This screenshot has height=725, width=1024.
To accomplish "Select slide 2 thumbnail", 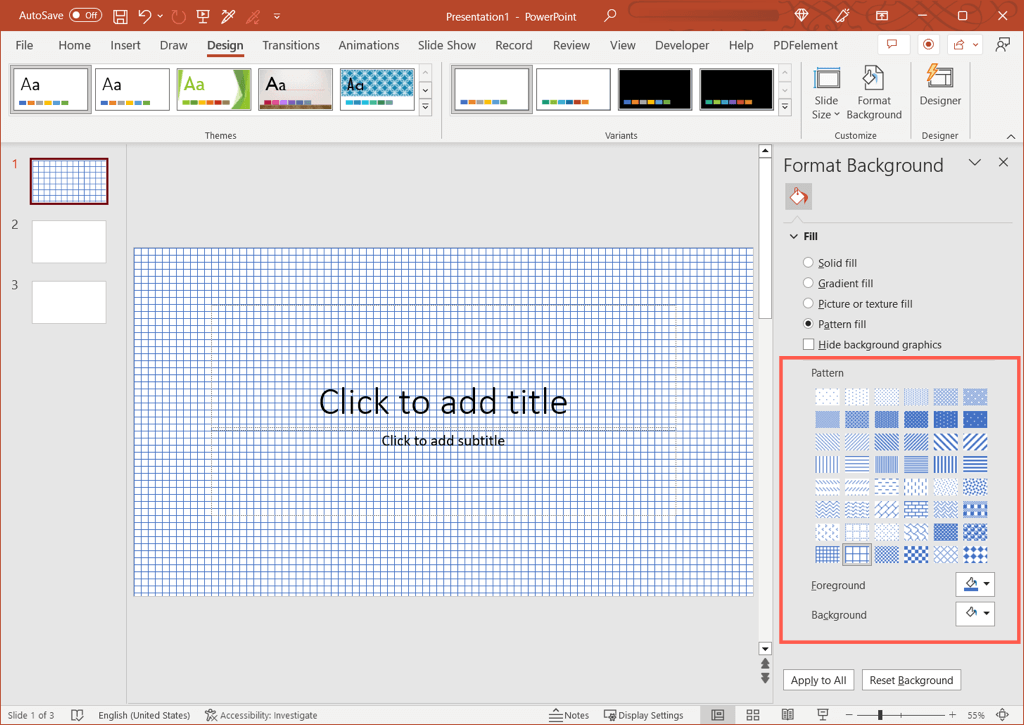I will pos(69,242).
